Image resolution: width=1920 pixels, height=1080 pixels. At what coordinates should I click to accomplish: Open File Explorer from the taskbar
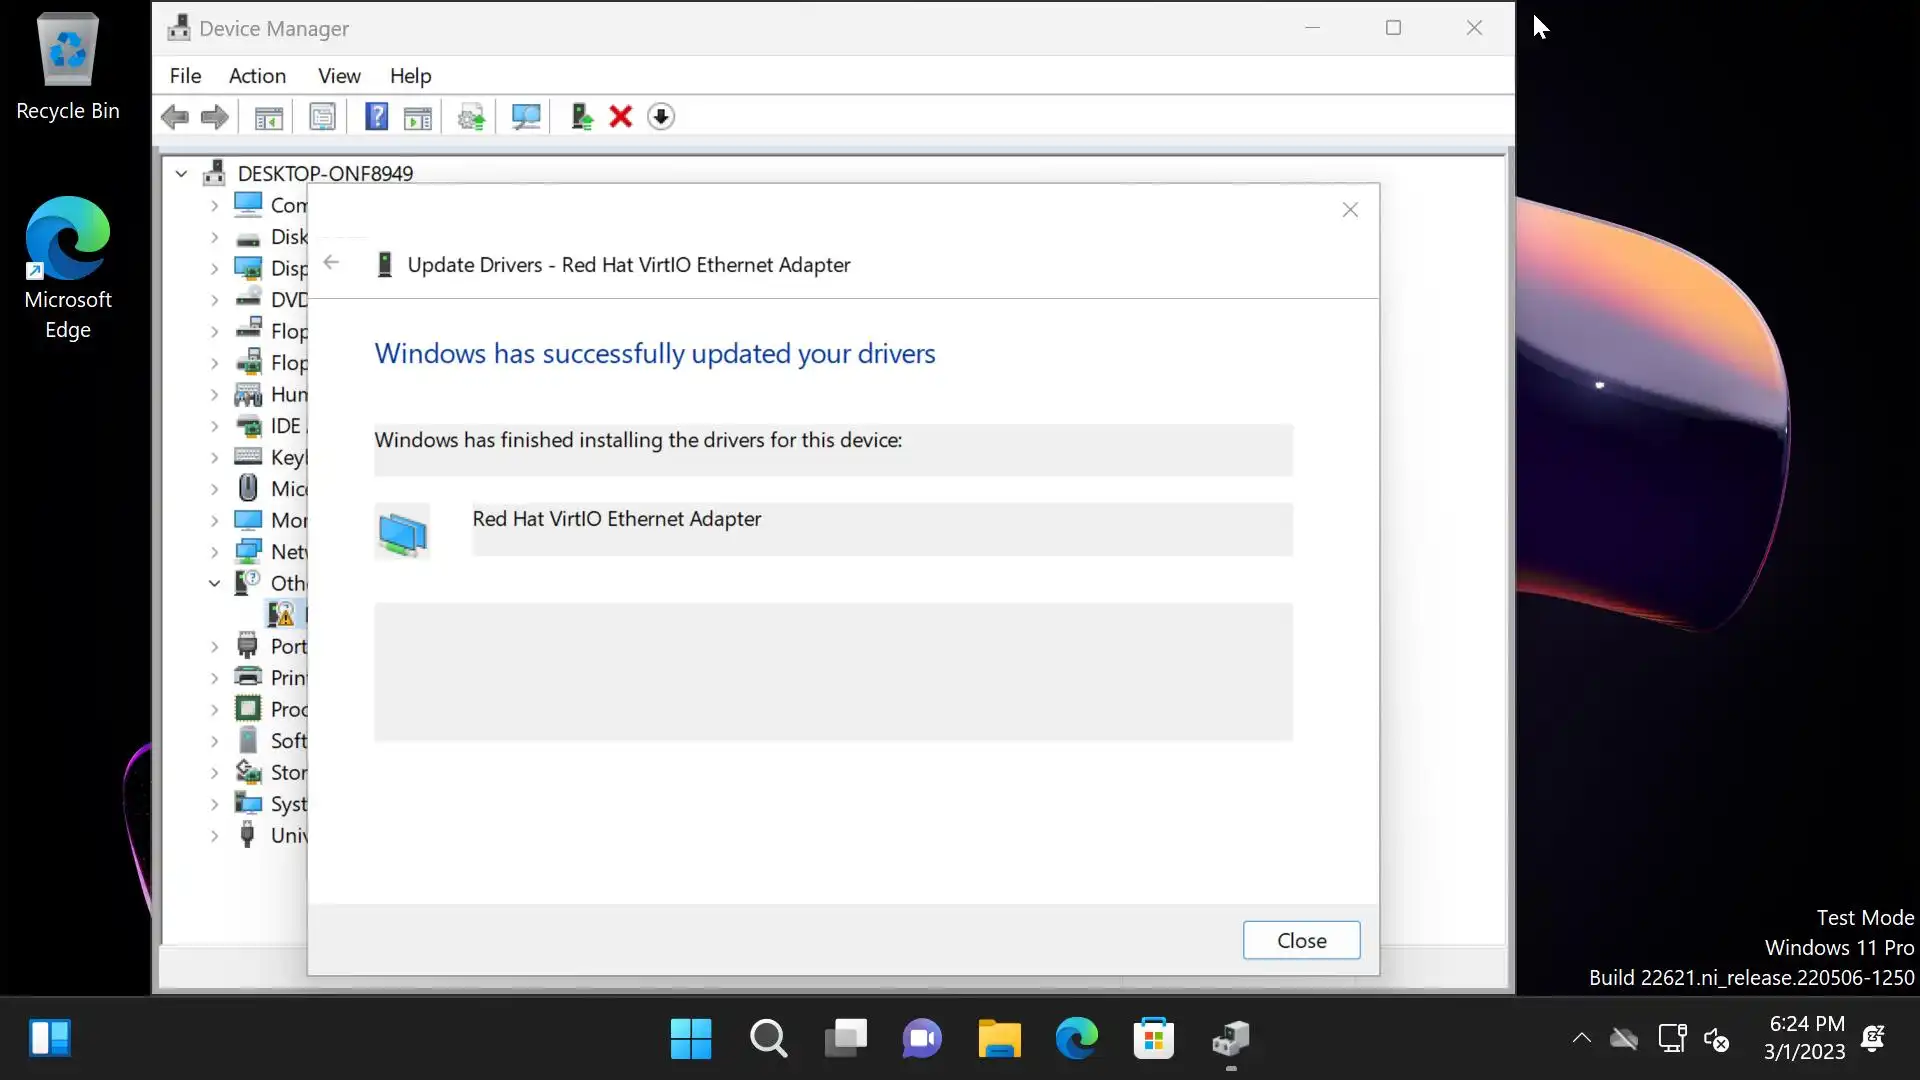999,1038
